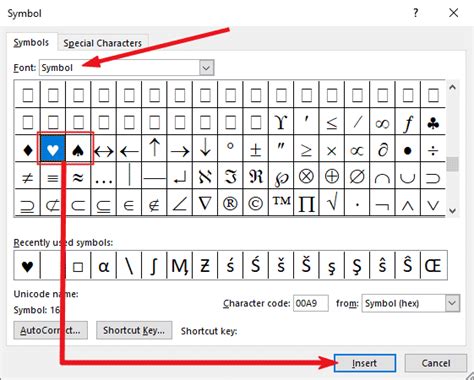Choose alpha from recently used symbols
Image resolution: width=474 pixels, height=380 pixels.
tap(104, 266)
